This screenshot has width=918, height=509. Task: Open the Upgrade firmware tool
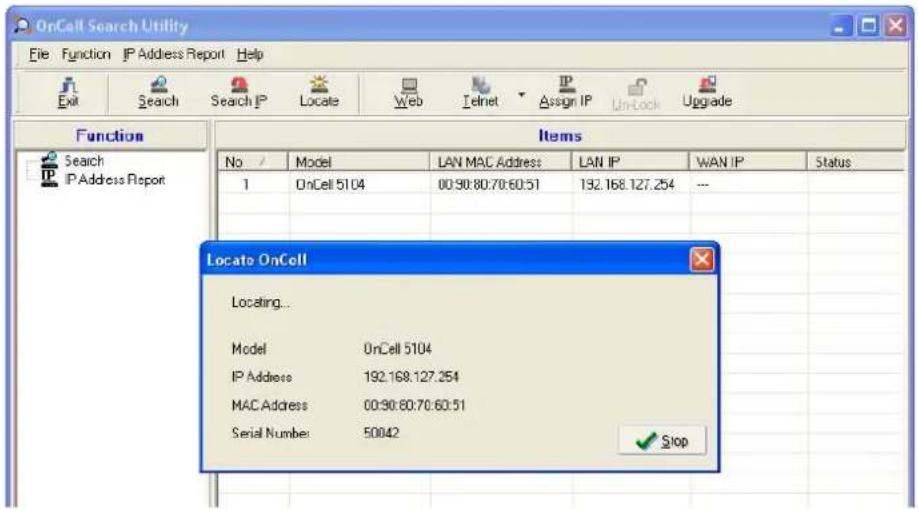(x=707, y=93)
